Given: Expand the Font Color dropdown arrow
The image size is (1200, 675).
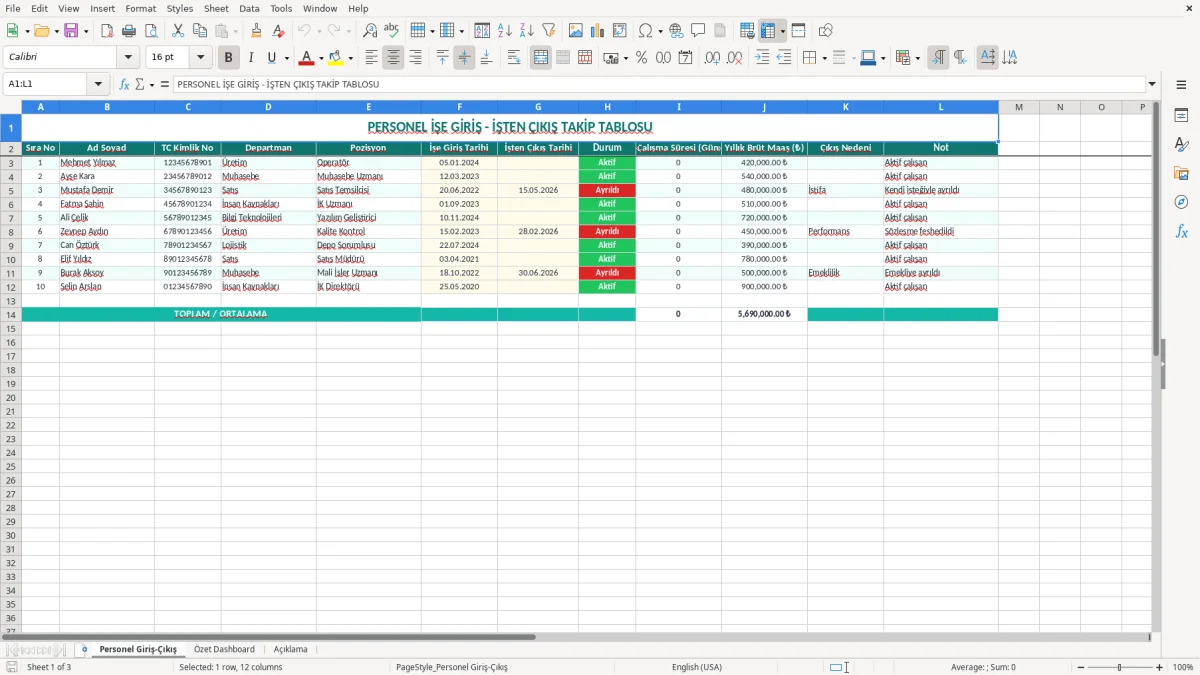Looking at the screenshot, I should tap(321, 58).
